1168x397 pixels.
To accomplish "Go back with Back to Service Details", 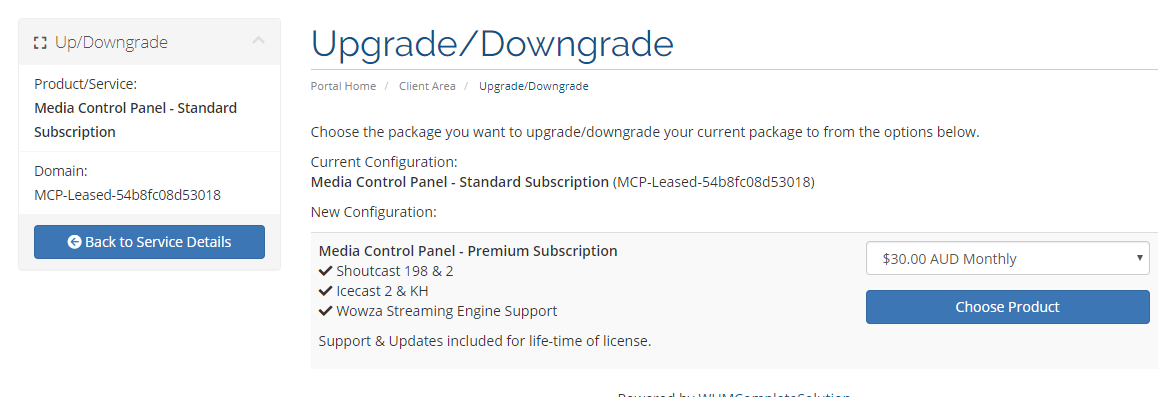I will click(x=149, y=242).
